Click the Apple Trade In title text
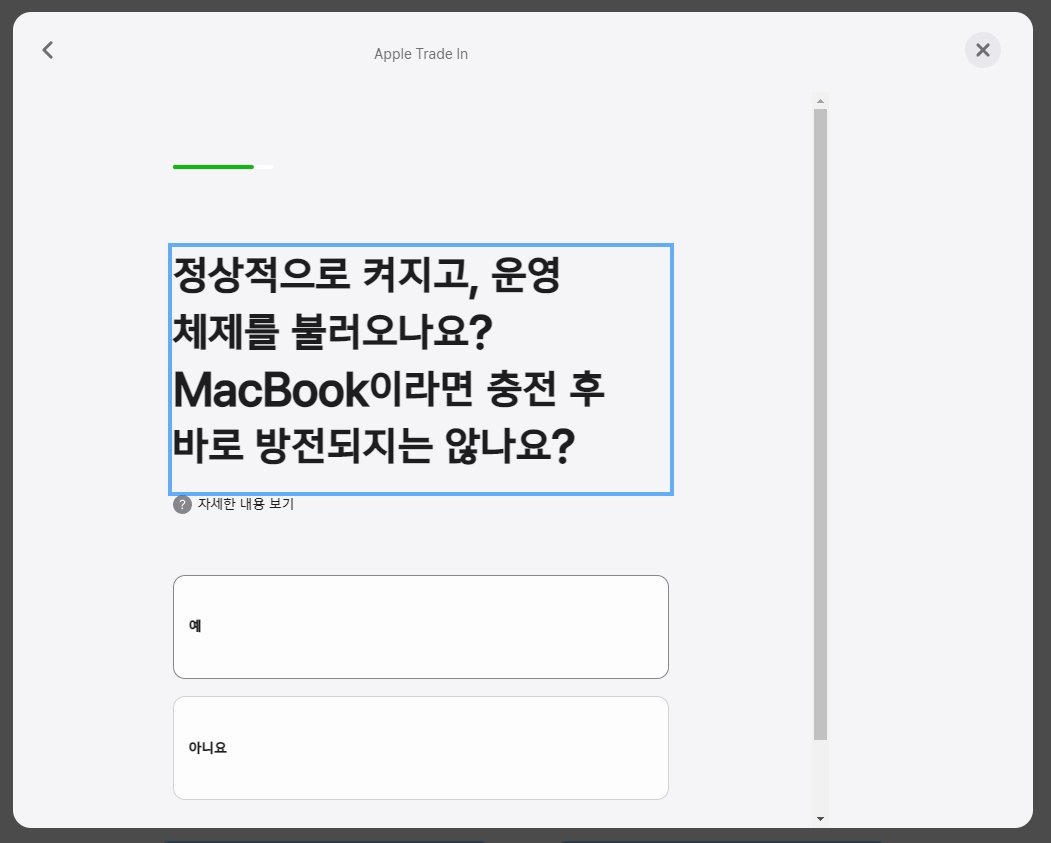Screen dimensions: 1051x843 (421, 54)
